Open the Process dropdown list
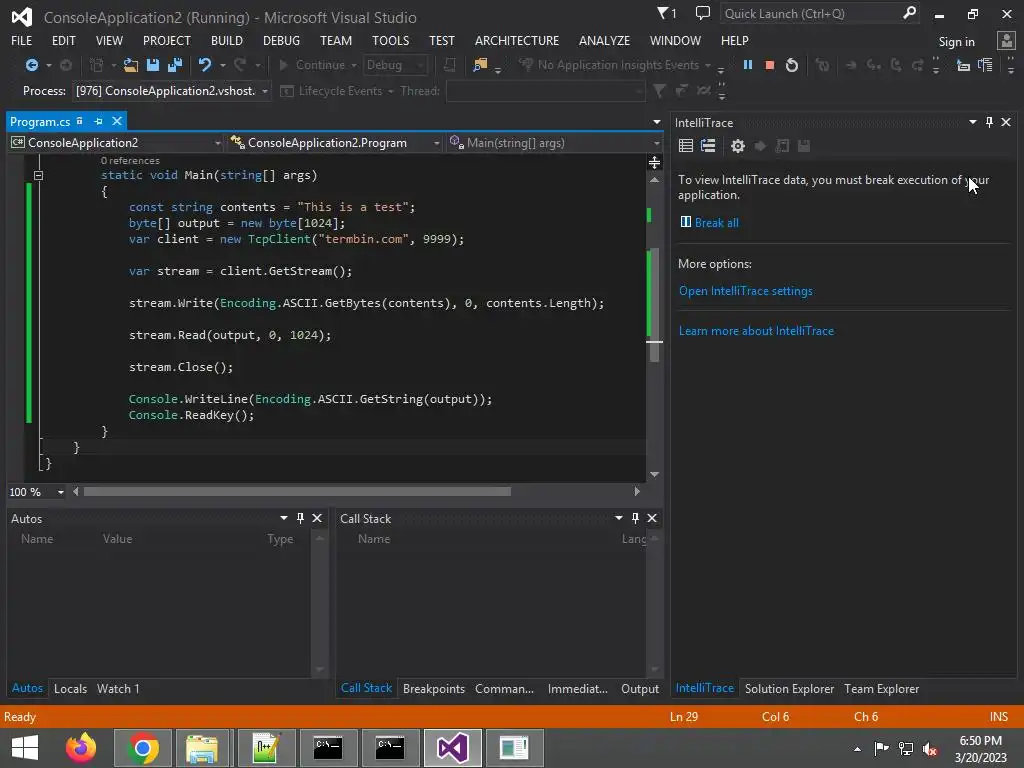 click(x=264, y=91)
